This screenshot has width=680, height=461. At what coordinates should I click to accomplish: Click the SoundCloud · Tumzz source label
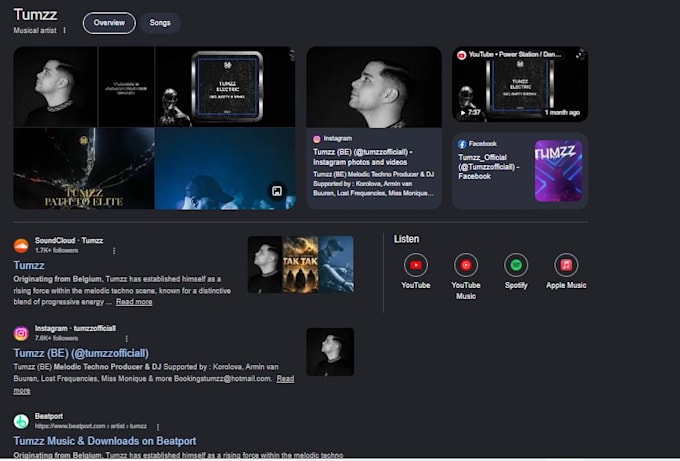tap(69, 241)
